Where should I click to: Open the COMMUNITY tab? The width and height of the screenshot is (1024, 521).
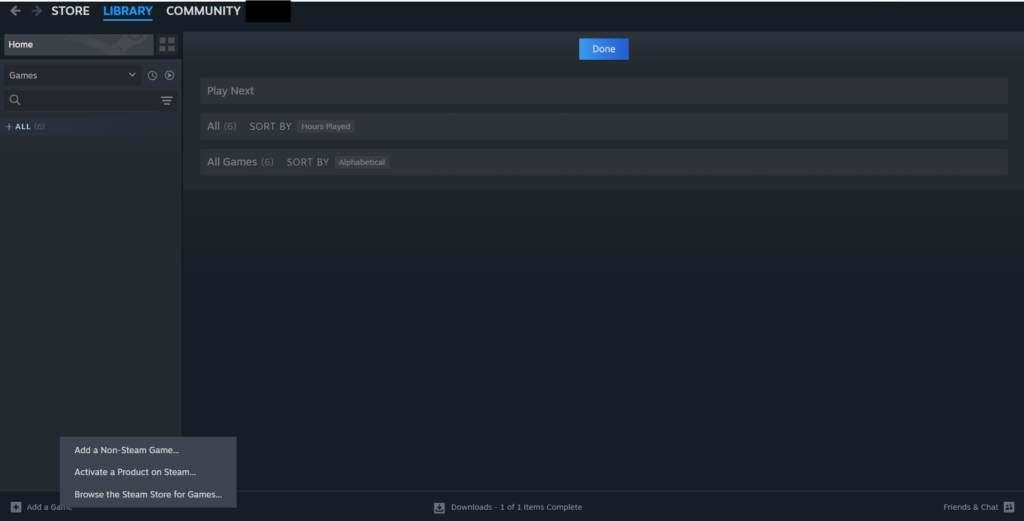(x=203, y=11)
